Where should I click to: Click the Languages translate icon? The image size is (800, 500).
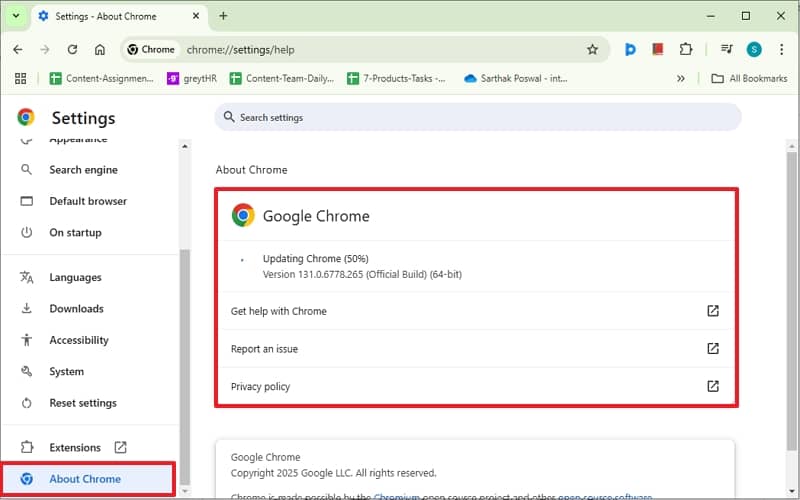(27, 278)
